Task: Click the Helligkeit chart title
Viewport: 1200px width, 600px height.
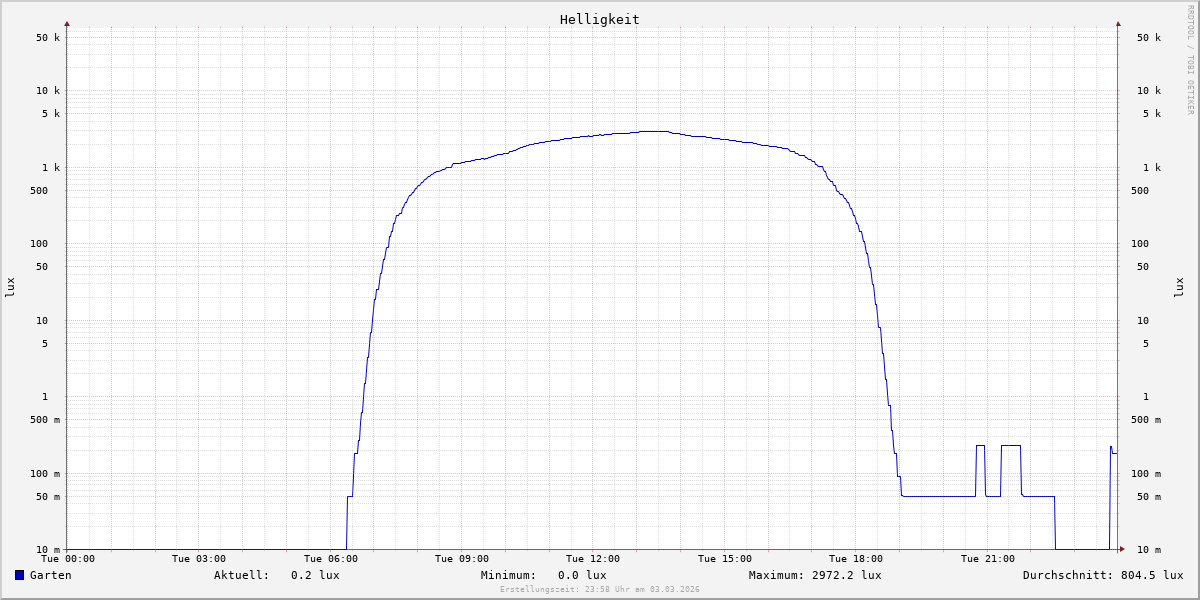Action: click(x=599, y=19)
